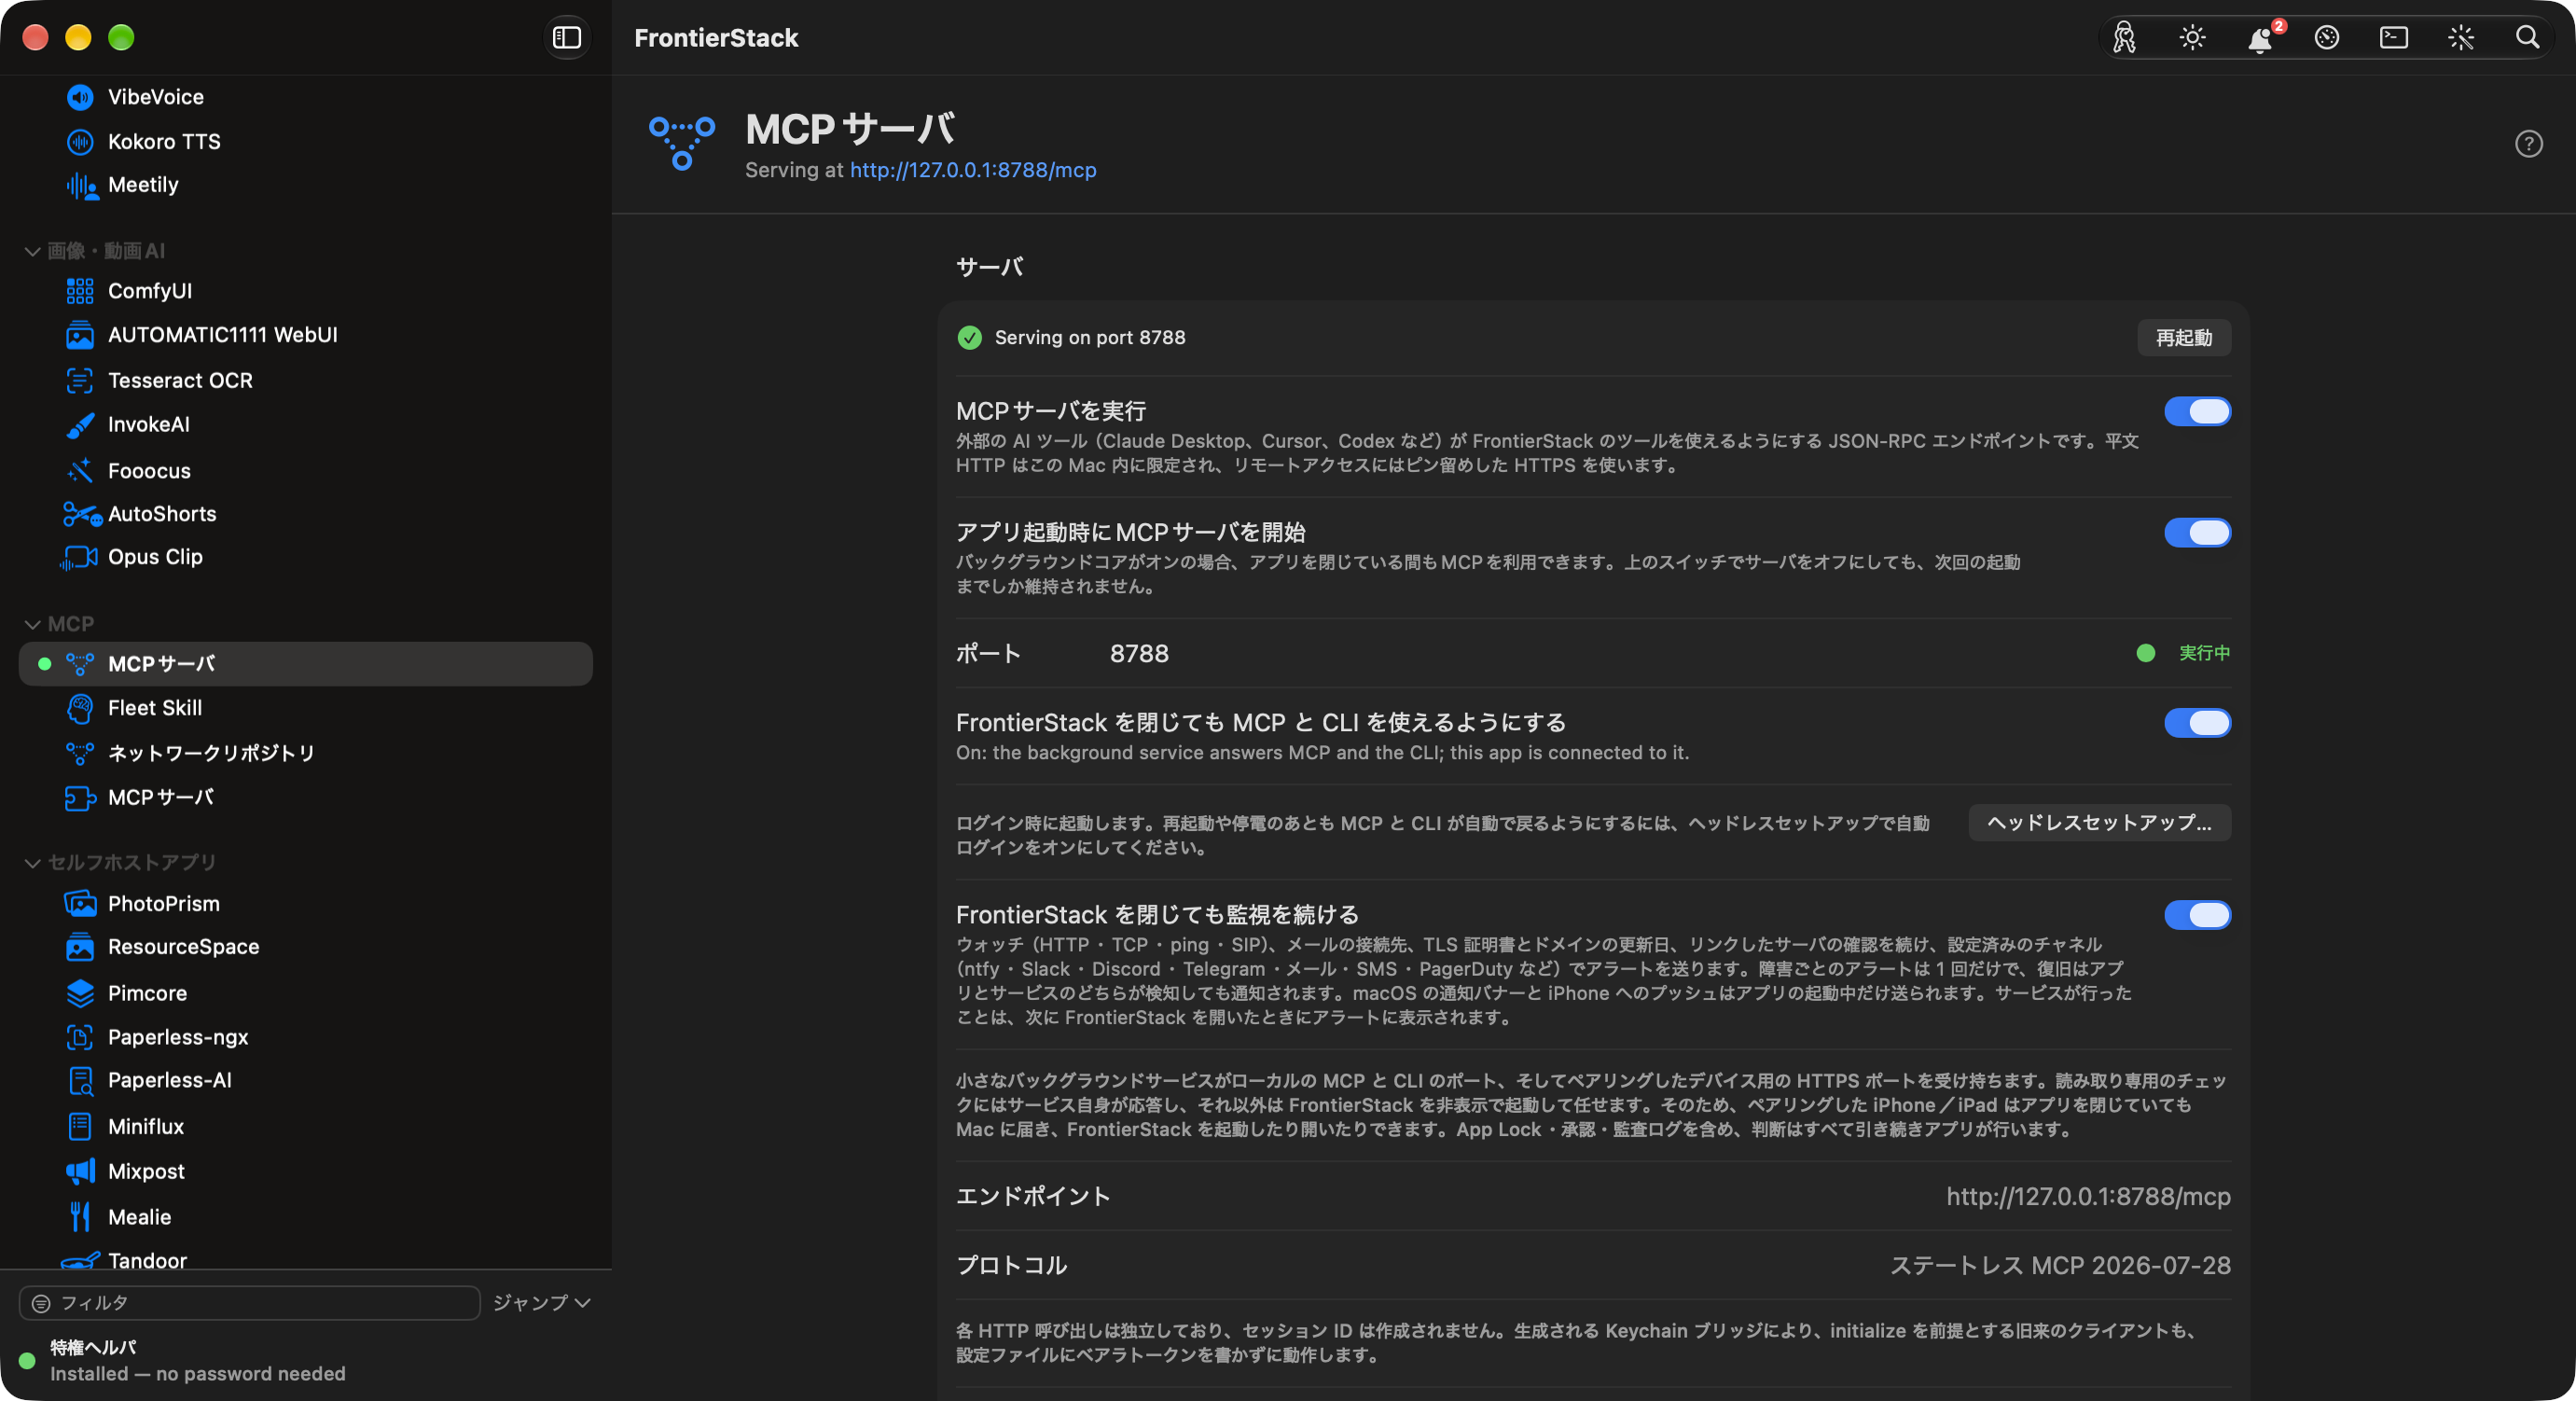The image size is (2576, 1401).
Task: Open the terminal toolbar icon
Action: (x=2394, y=38)
